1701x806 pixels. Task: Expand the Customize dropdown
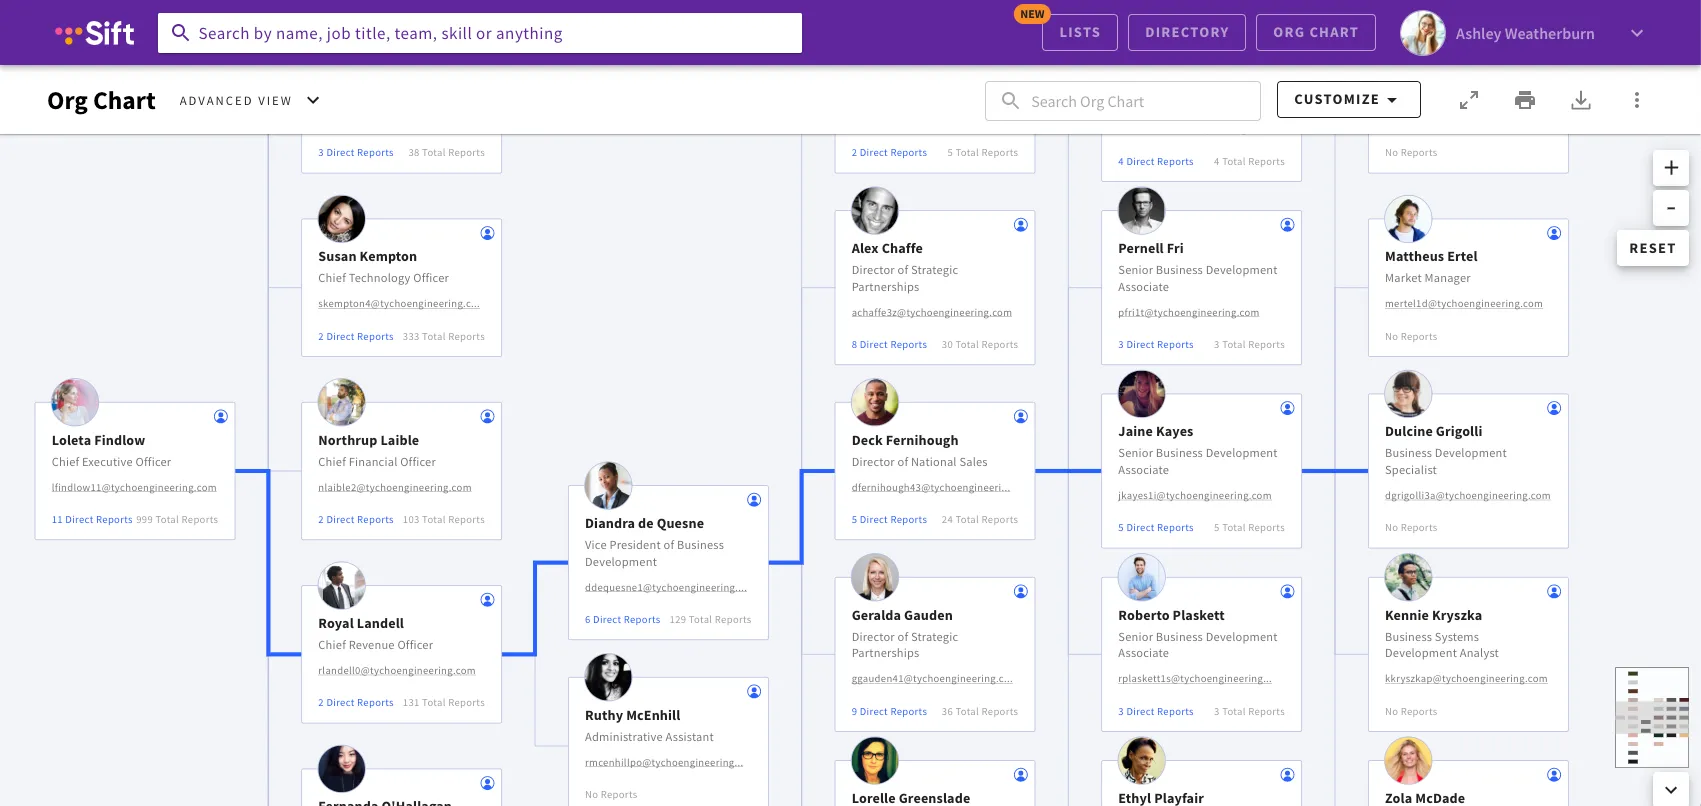coord(1348,100)
